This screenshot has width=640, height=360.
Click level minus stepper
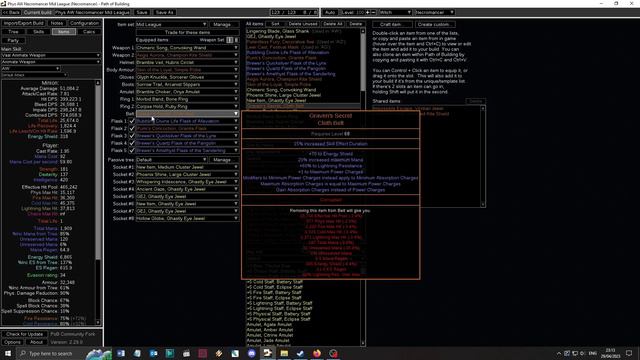point(373,12)
